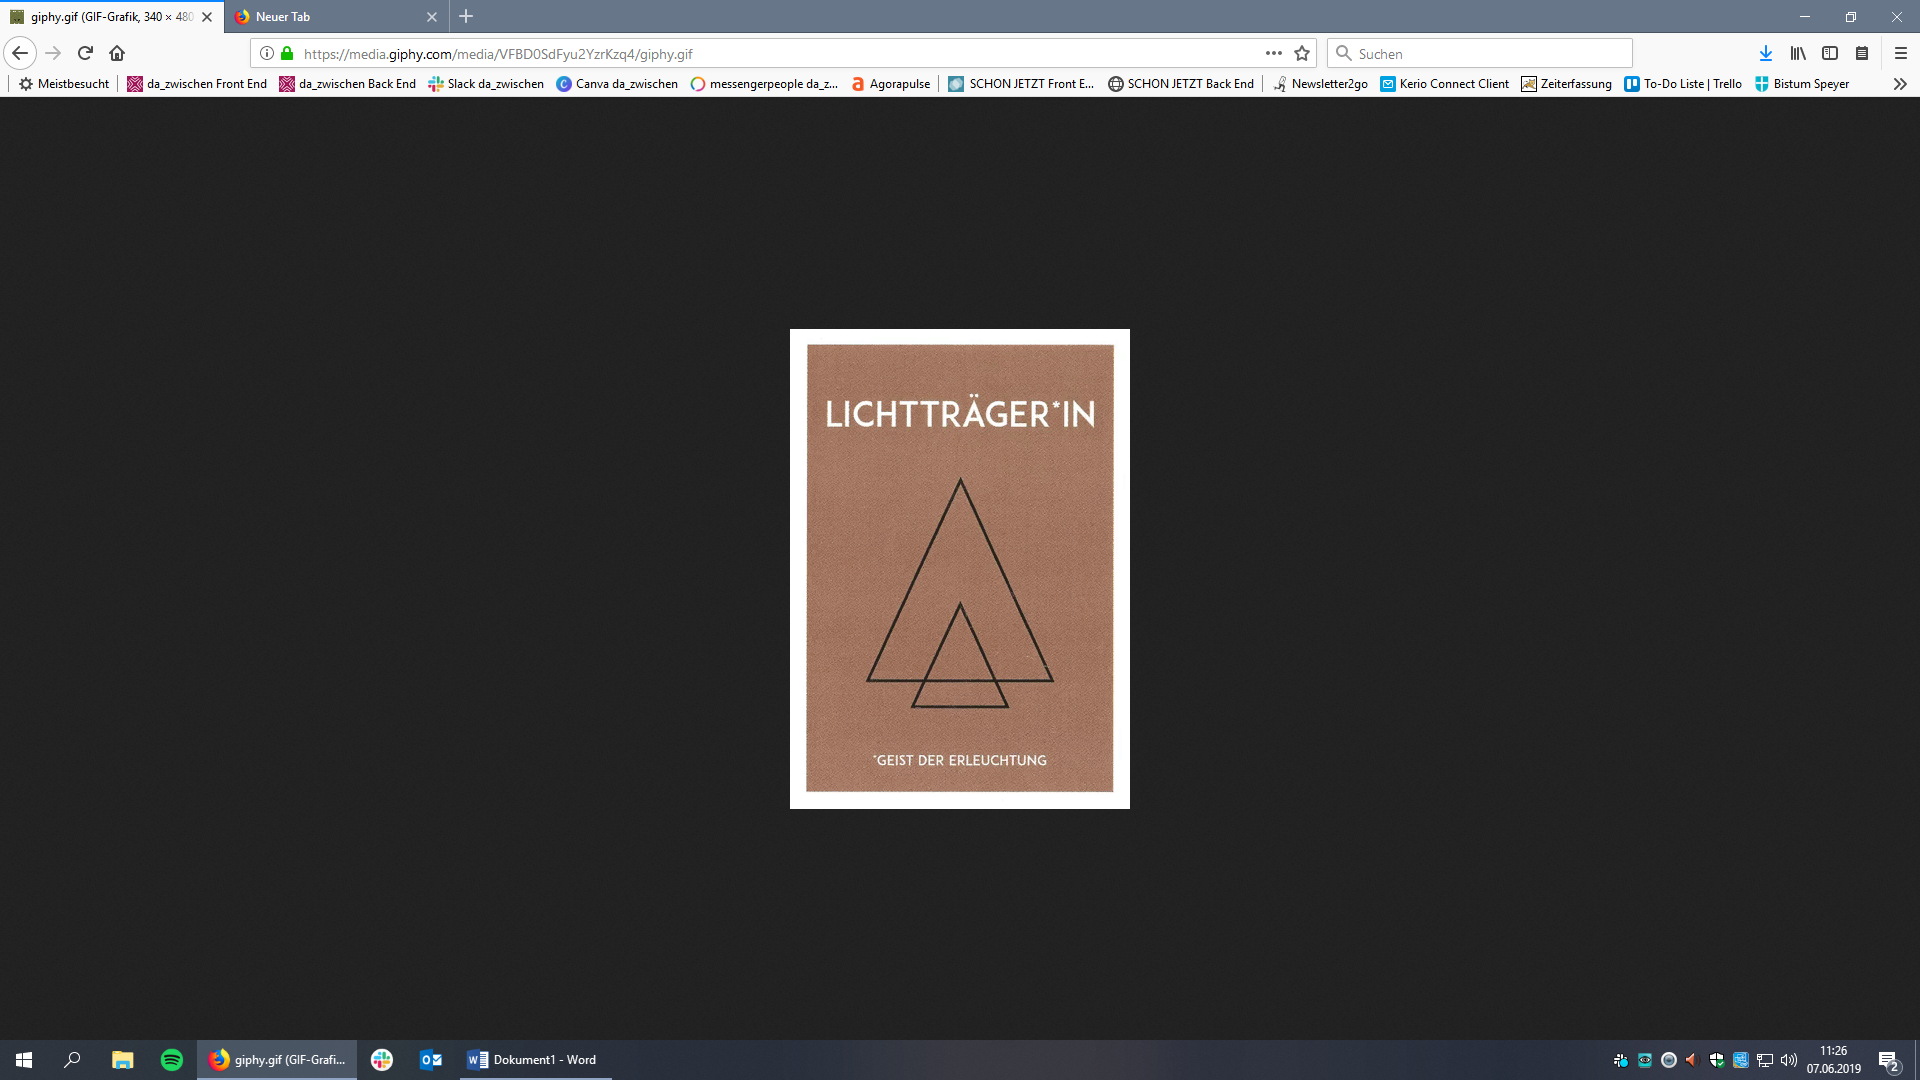Click the reload page icon

[85, 54]
